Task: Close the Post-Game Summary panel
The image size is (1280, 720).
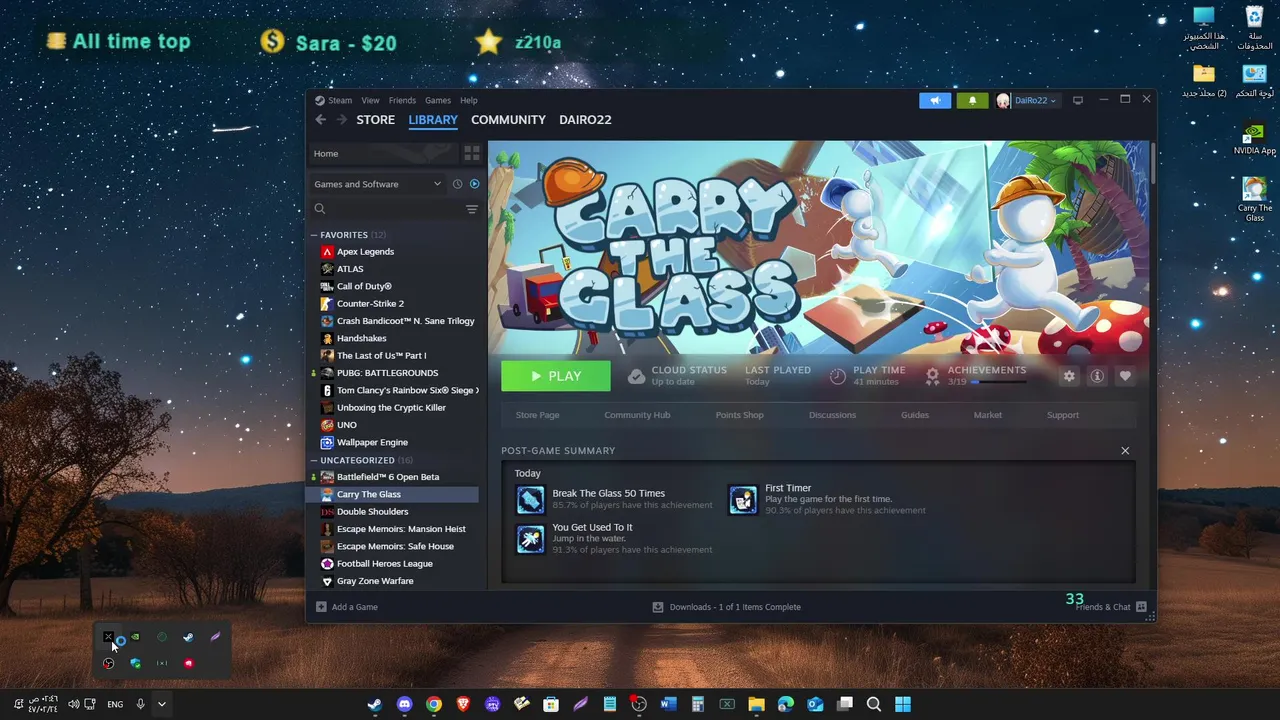Action: point(1125,451)
